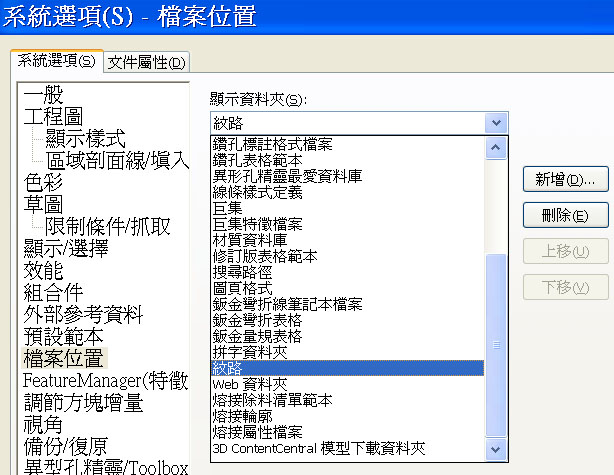The height and width of the screenshot is (475, 614).
Task: Pick 鈑金彎折線筆記本檔案 from the list
Action: [347, 304]
